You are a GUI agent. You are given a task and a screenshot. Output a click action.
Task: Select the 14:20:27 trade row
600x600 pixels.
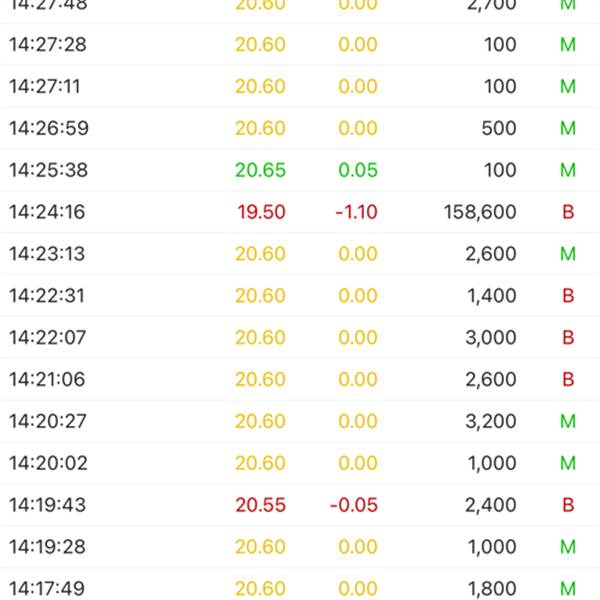300,421
